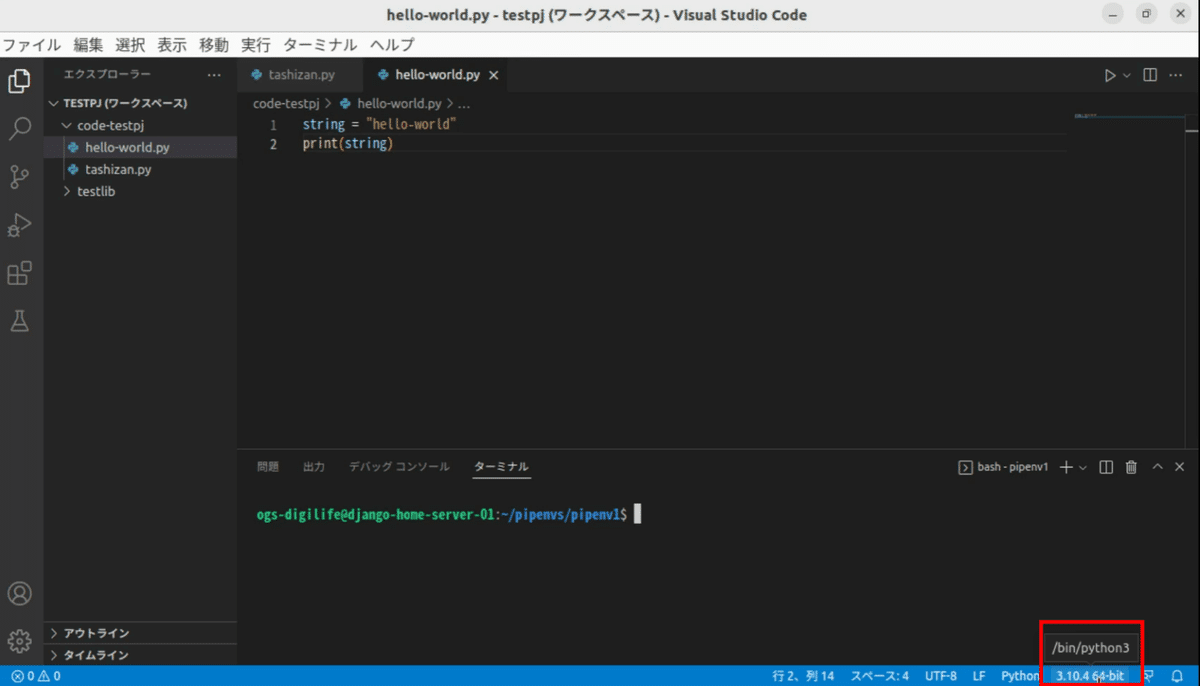Select the hello-world.py editor tab
The image size is (1200, 686).
pos(437,75)
